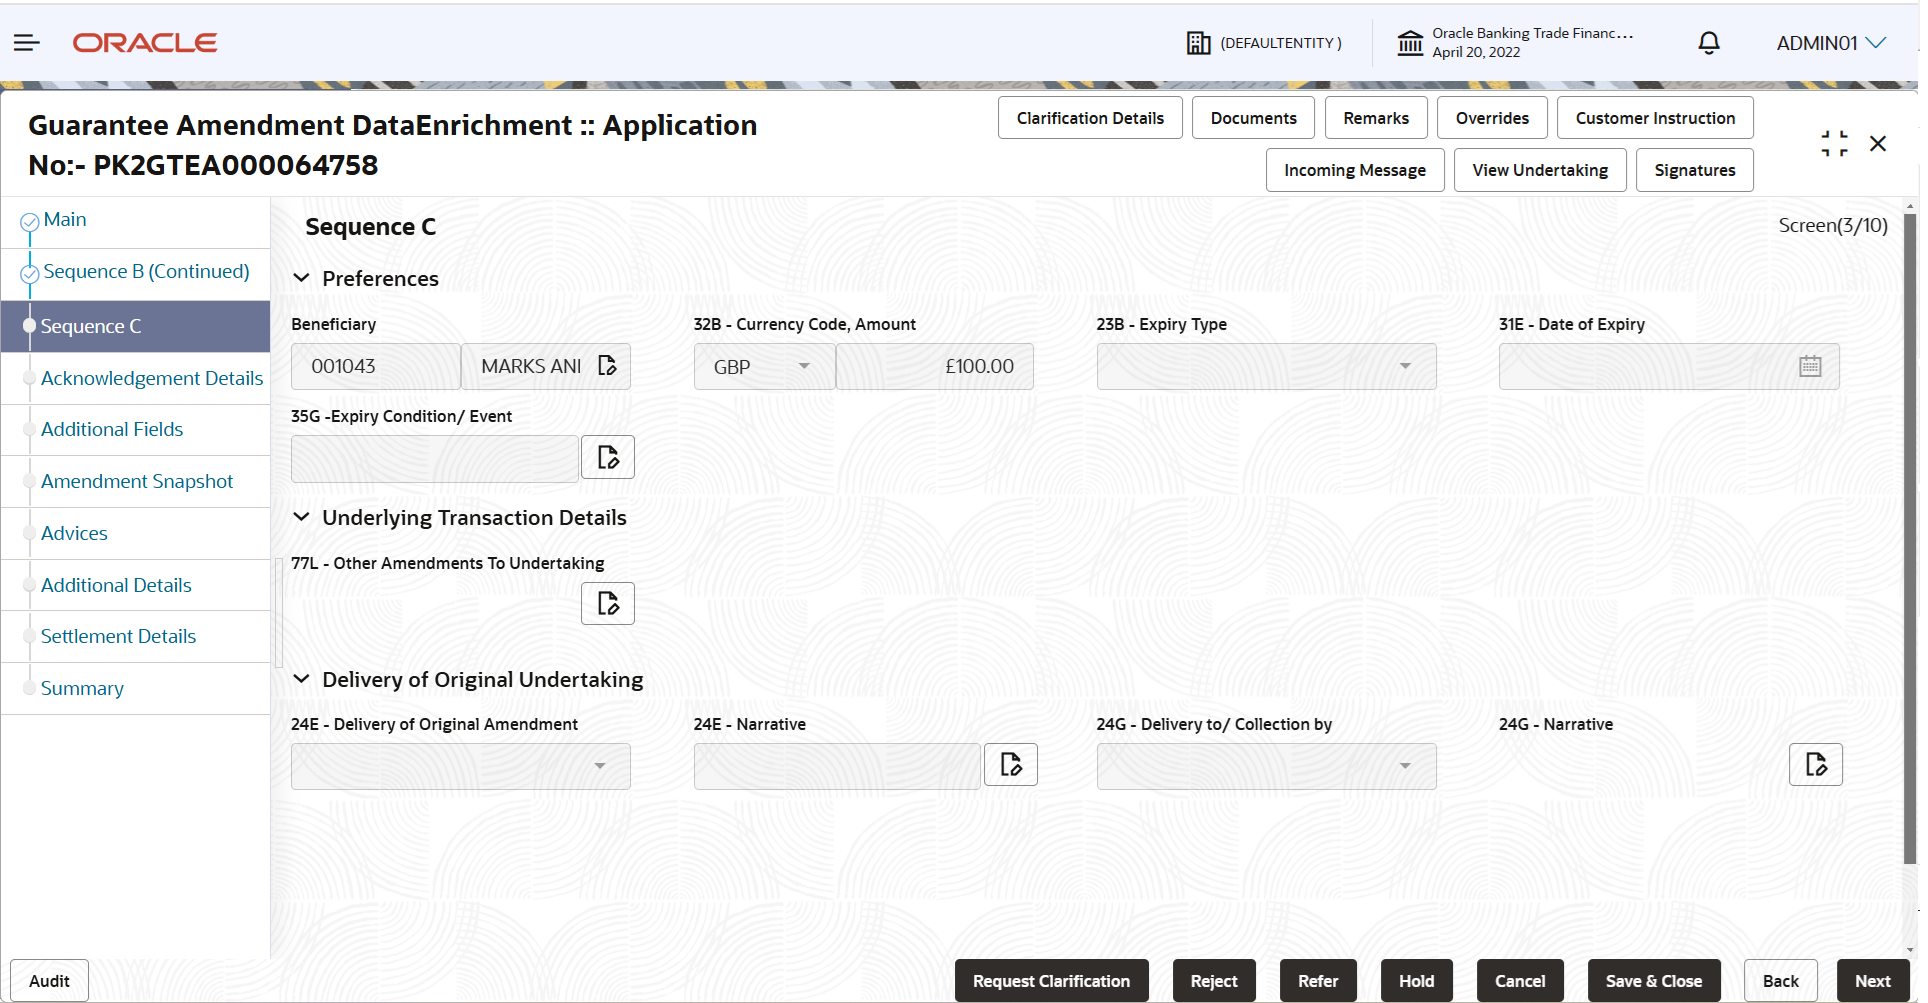Open the Documents panel
The image size is (1928, 1003).
(x=1253, y=118)
